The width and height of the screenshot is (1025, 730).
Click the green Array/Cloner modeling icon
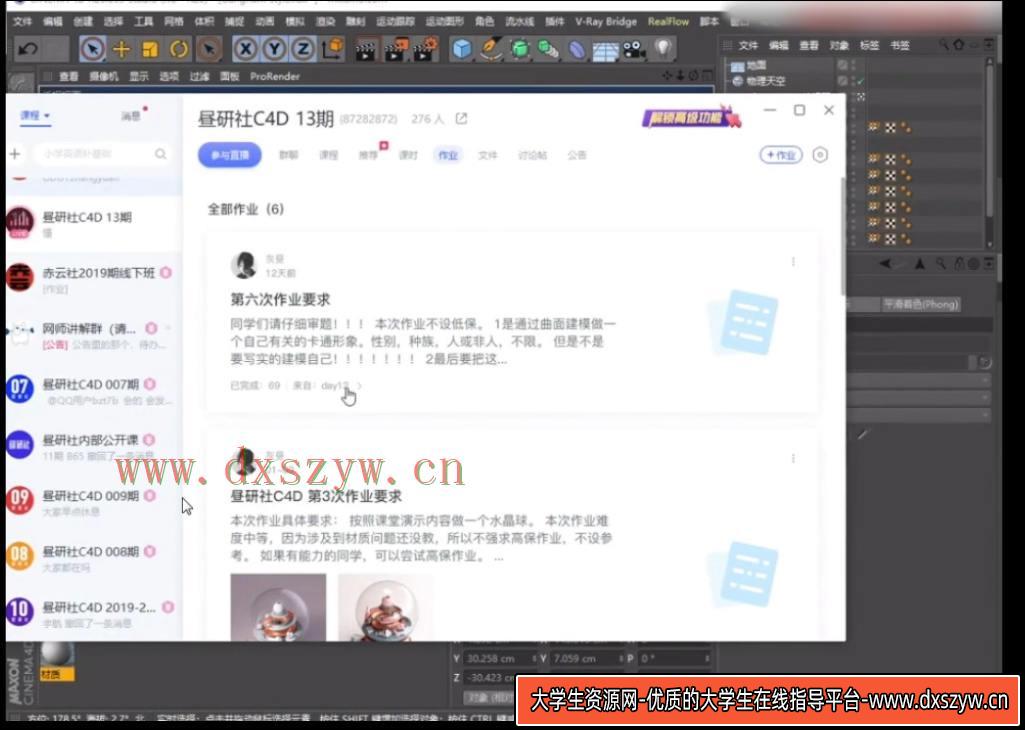pos(548,50)
